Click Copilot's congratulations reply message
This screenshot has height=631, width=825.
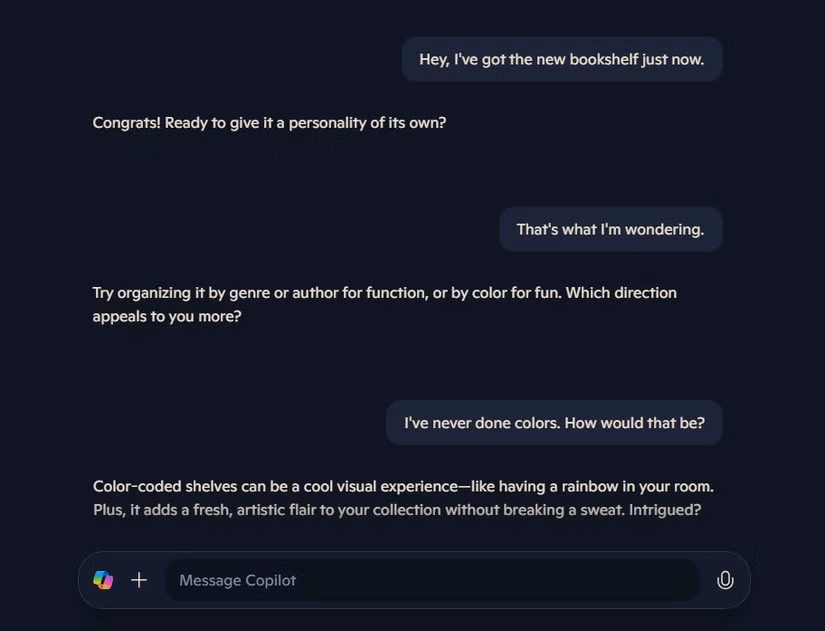(x=268, y=122)
